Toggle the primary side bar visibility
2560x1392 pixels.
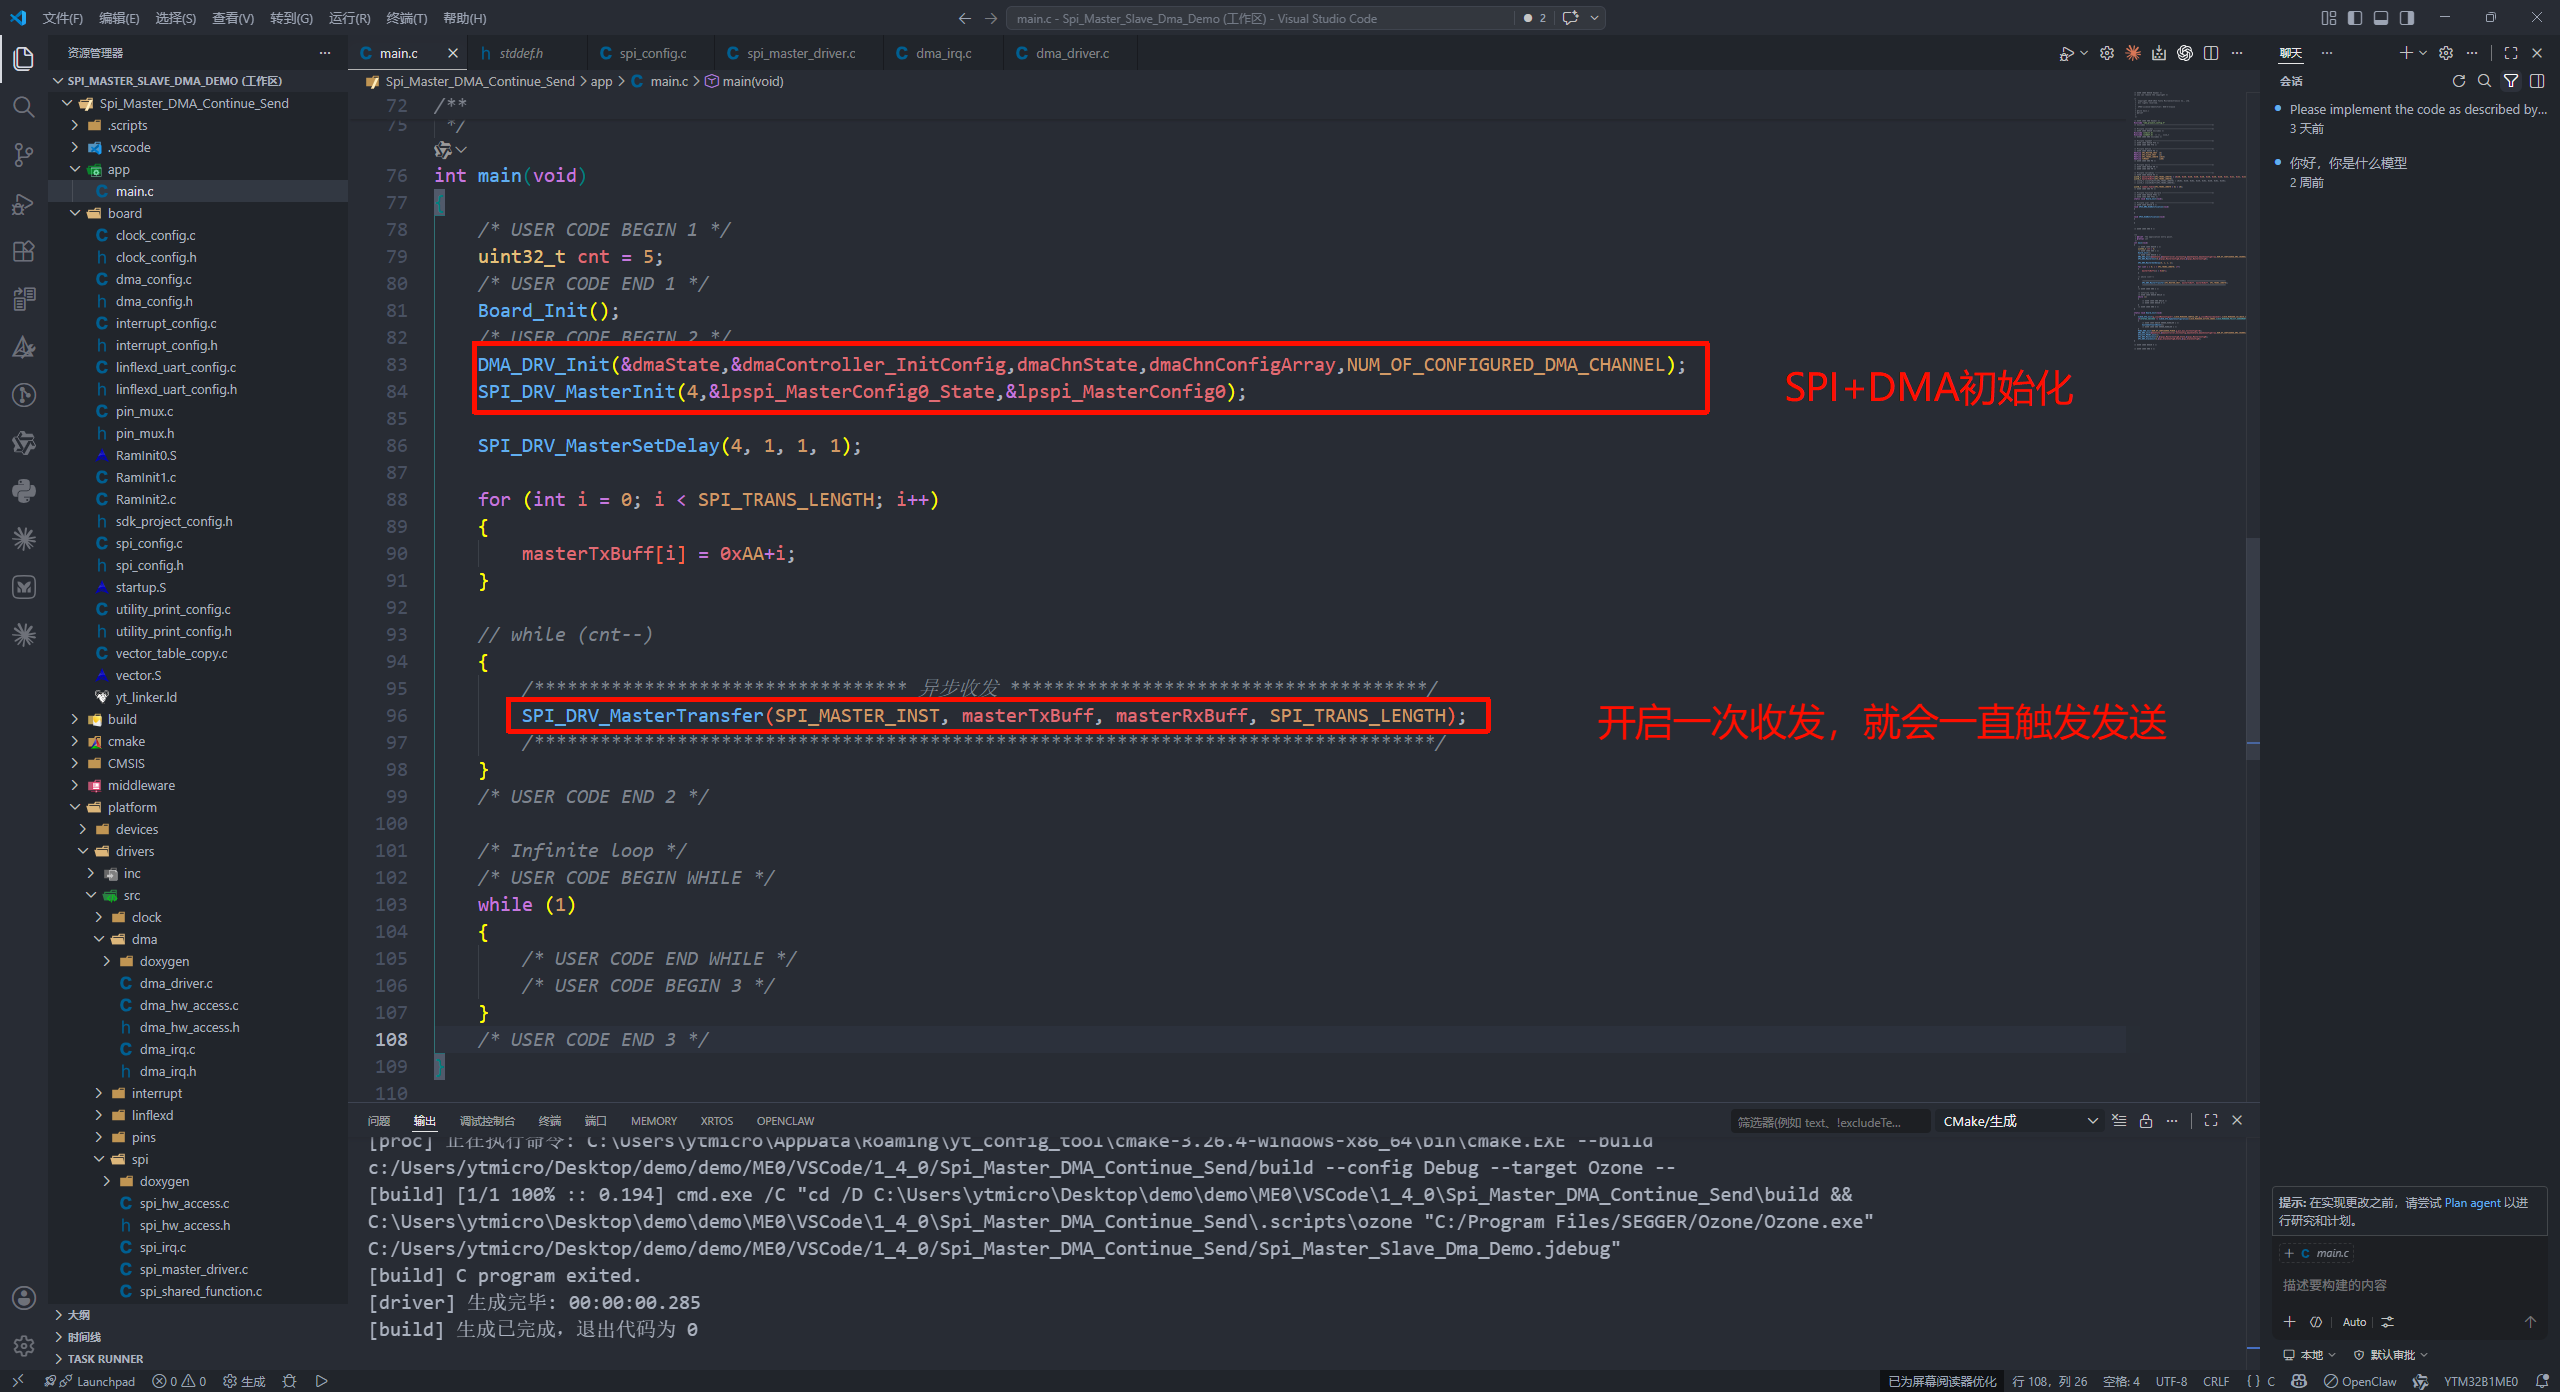pos(2355,18)
